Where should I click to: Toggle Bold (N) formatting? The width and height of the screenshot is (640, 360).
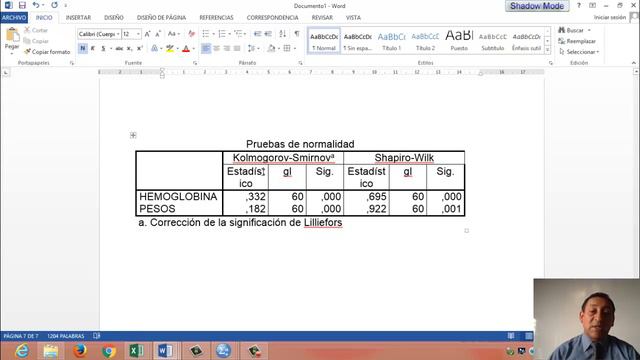[x=82, y=49]
